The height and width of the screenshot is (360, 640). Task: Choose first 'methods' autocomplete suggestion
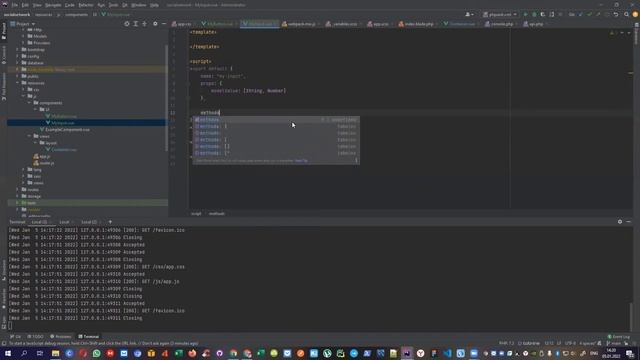pyautogui.click(x=276, y=120)
